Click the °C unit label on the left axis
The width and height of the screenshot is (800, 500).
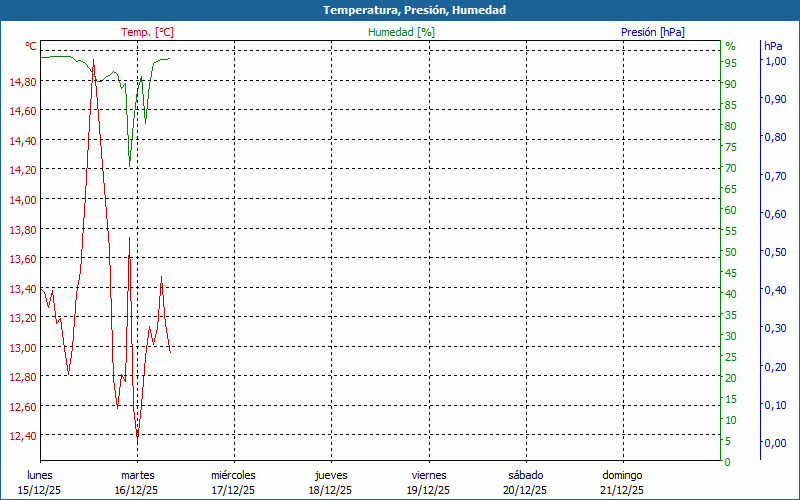pyautogui.click(x=31, y=46)
